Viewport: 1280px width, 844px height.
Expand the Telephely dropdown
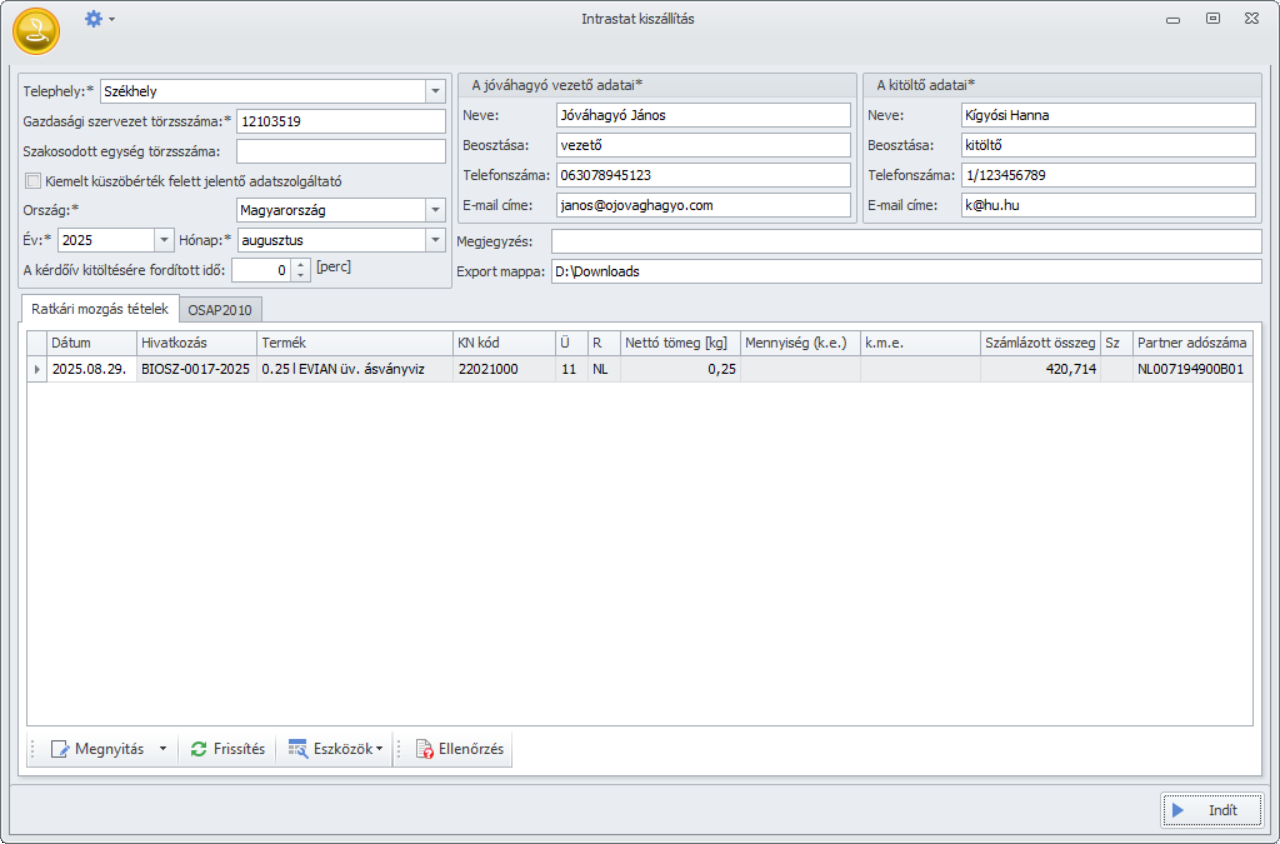[435, 91]
